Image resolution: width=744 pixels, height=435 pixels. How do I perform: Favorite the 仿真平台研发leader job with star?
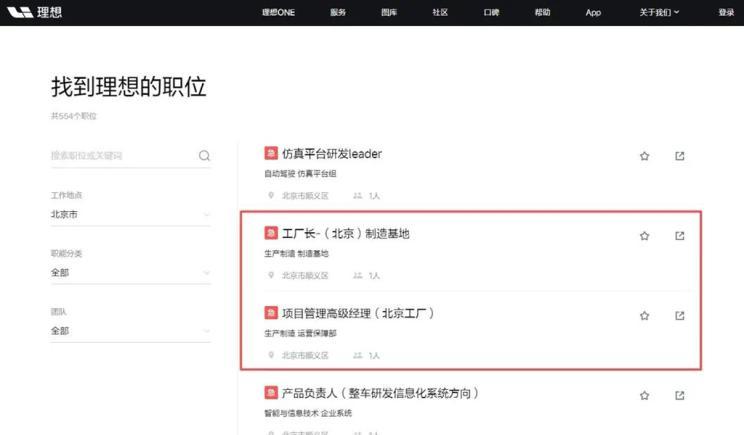point(644,156)
